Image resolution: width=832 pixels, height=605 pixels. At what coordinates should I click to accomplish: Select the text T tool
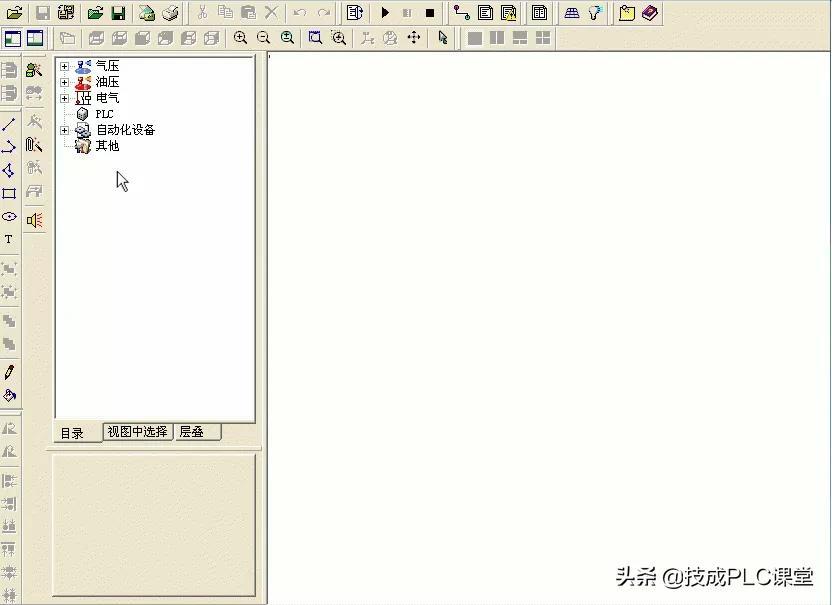tap(9, 240)
